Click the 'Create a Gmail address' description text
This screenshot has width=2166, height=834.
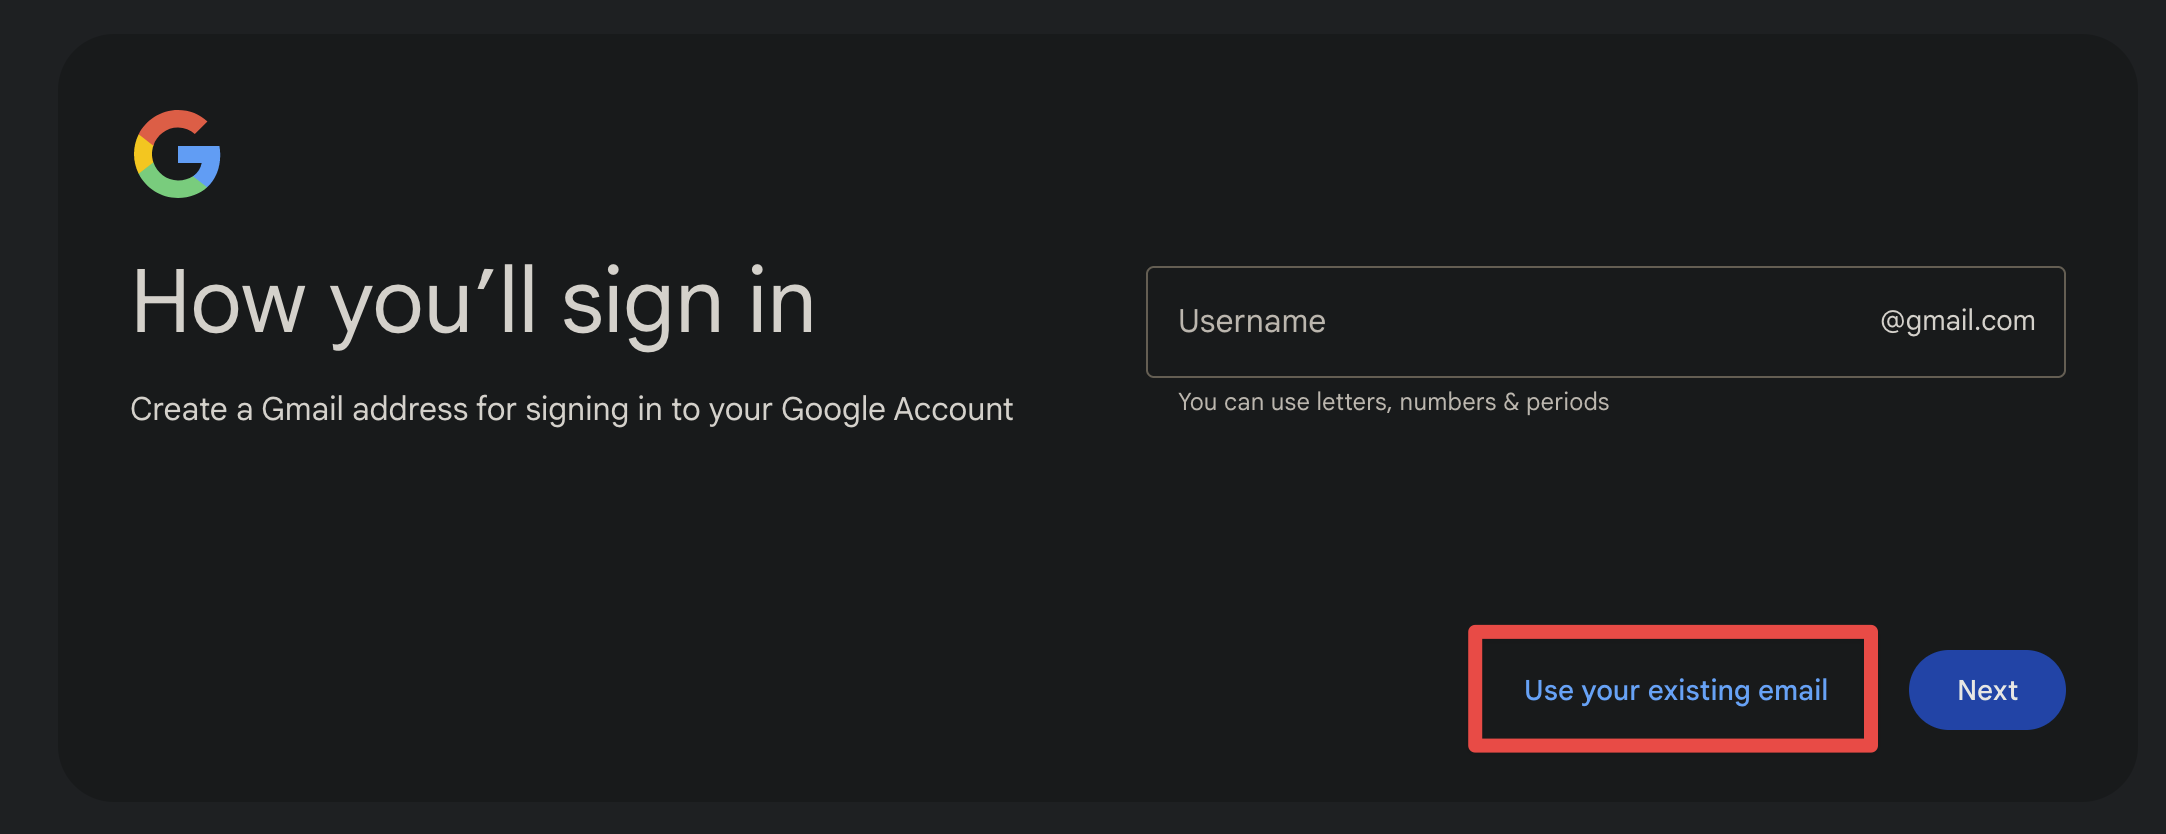point(571,409)
